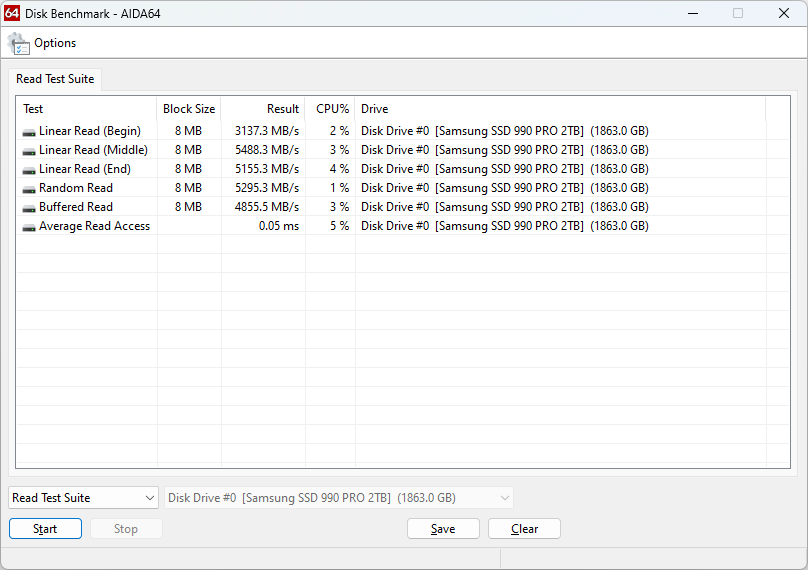Image resolution: width=808 pixels, height=570 pixels.
Task: Click the Stop button
Action: point(126,529)
